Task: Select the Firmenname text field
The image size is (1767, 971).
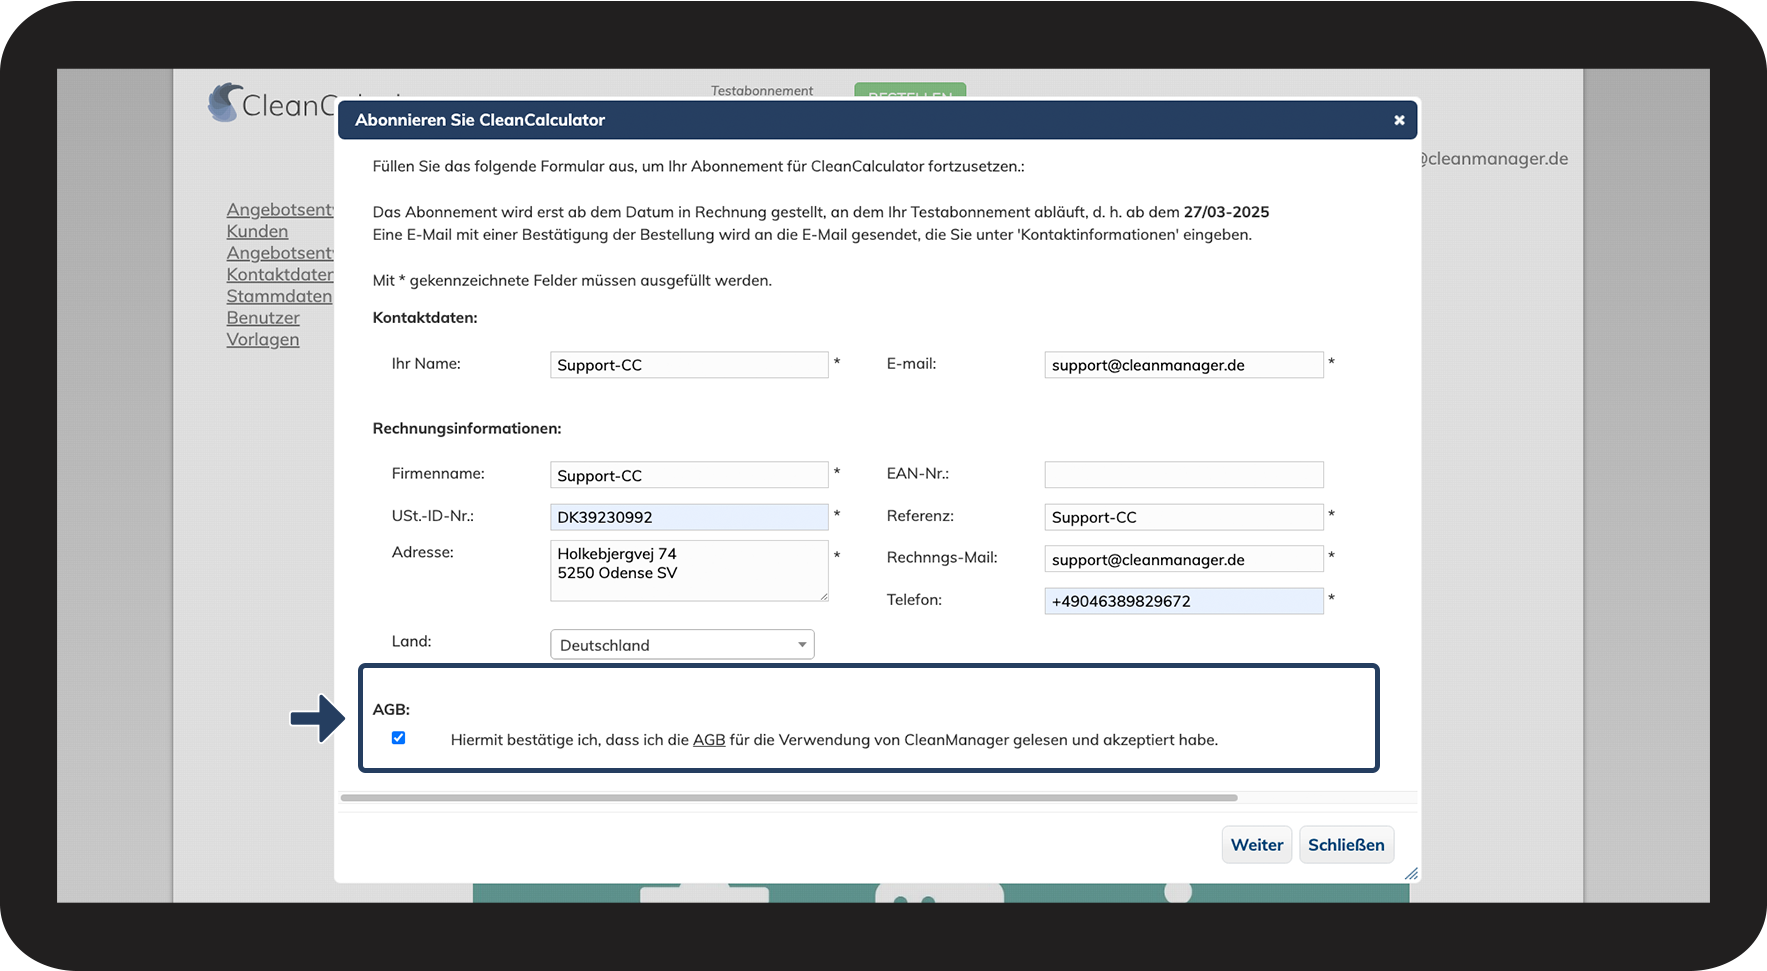Action: (x=689, y=476)
